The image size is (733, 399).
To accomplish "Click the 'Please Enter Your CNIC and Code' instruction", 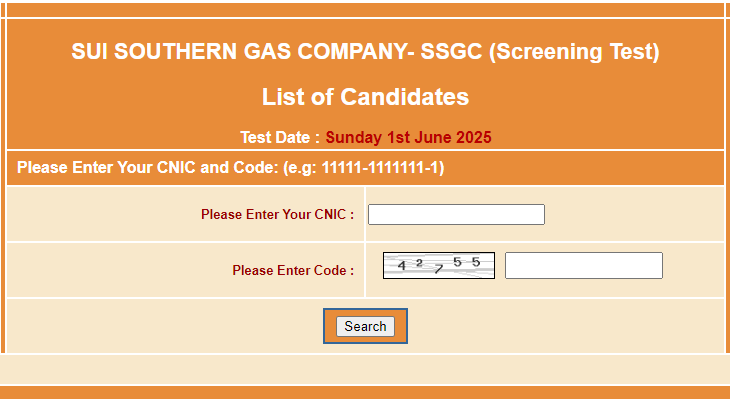I will pyautogui.click(x=148, y=167).
